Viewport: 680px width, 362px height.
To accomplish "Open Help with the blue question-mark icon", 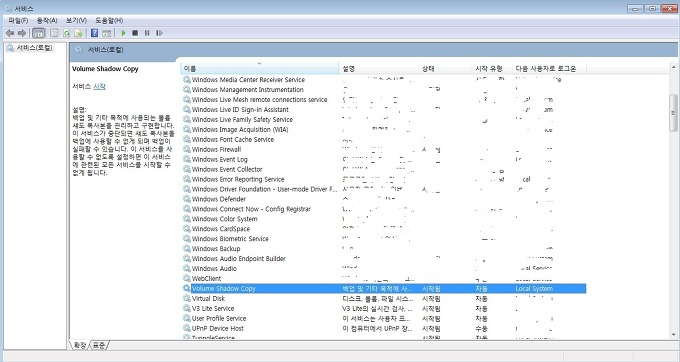I will coord(94,33).
